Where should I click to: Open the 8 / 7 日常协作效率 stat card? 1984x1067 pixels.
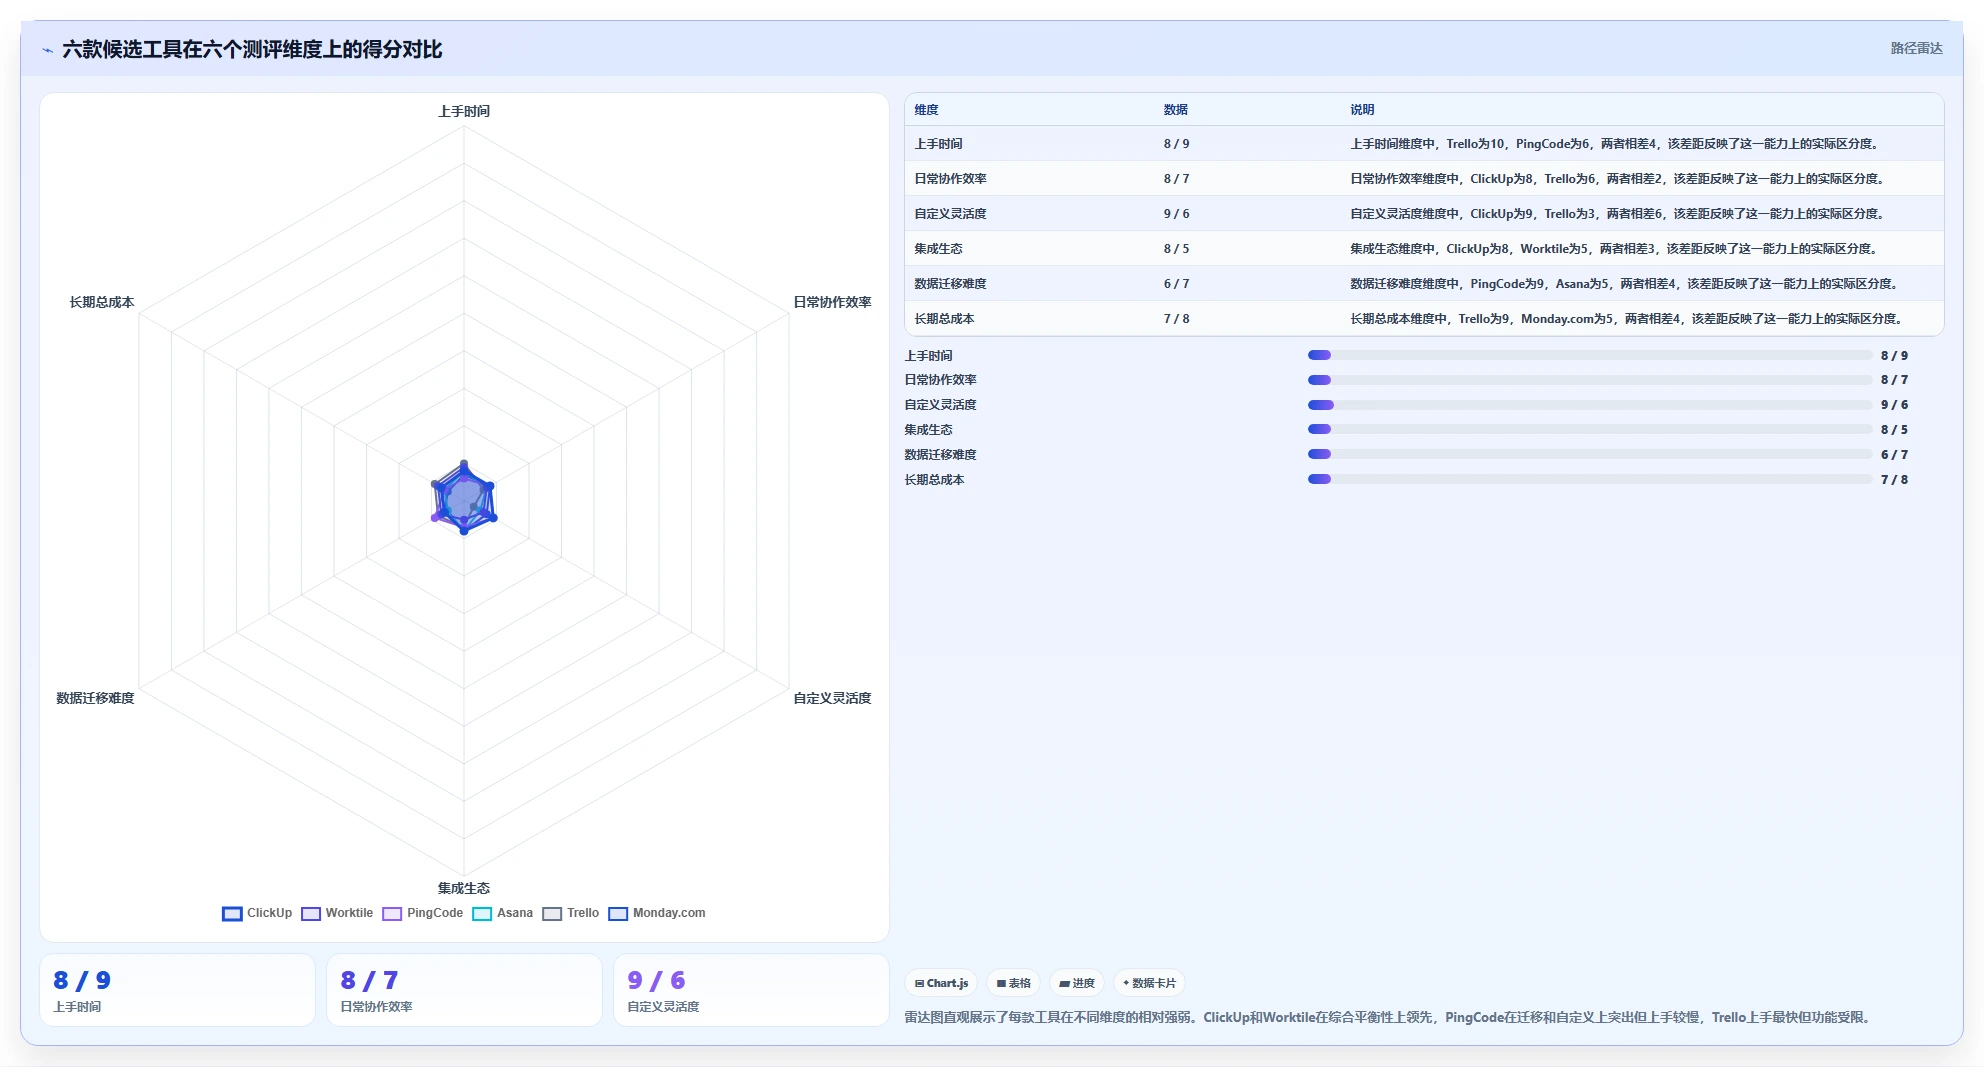click(x=464, y=990)
